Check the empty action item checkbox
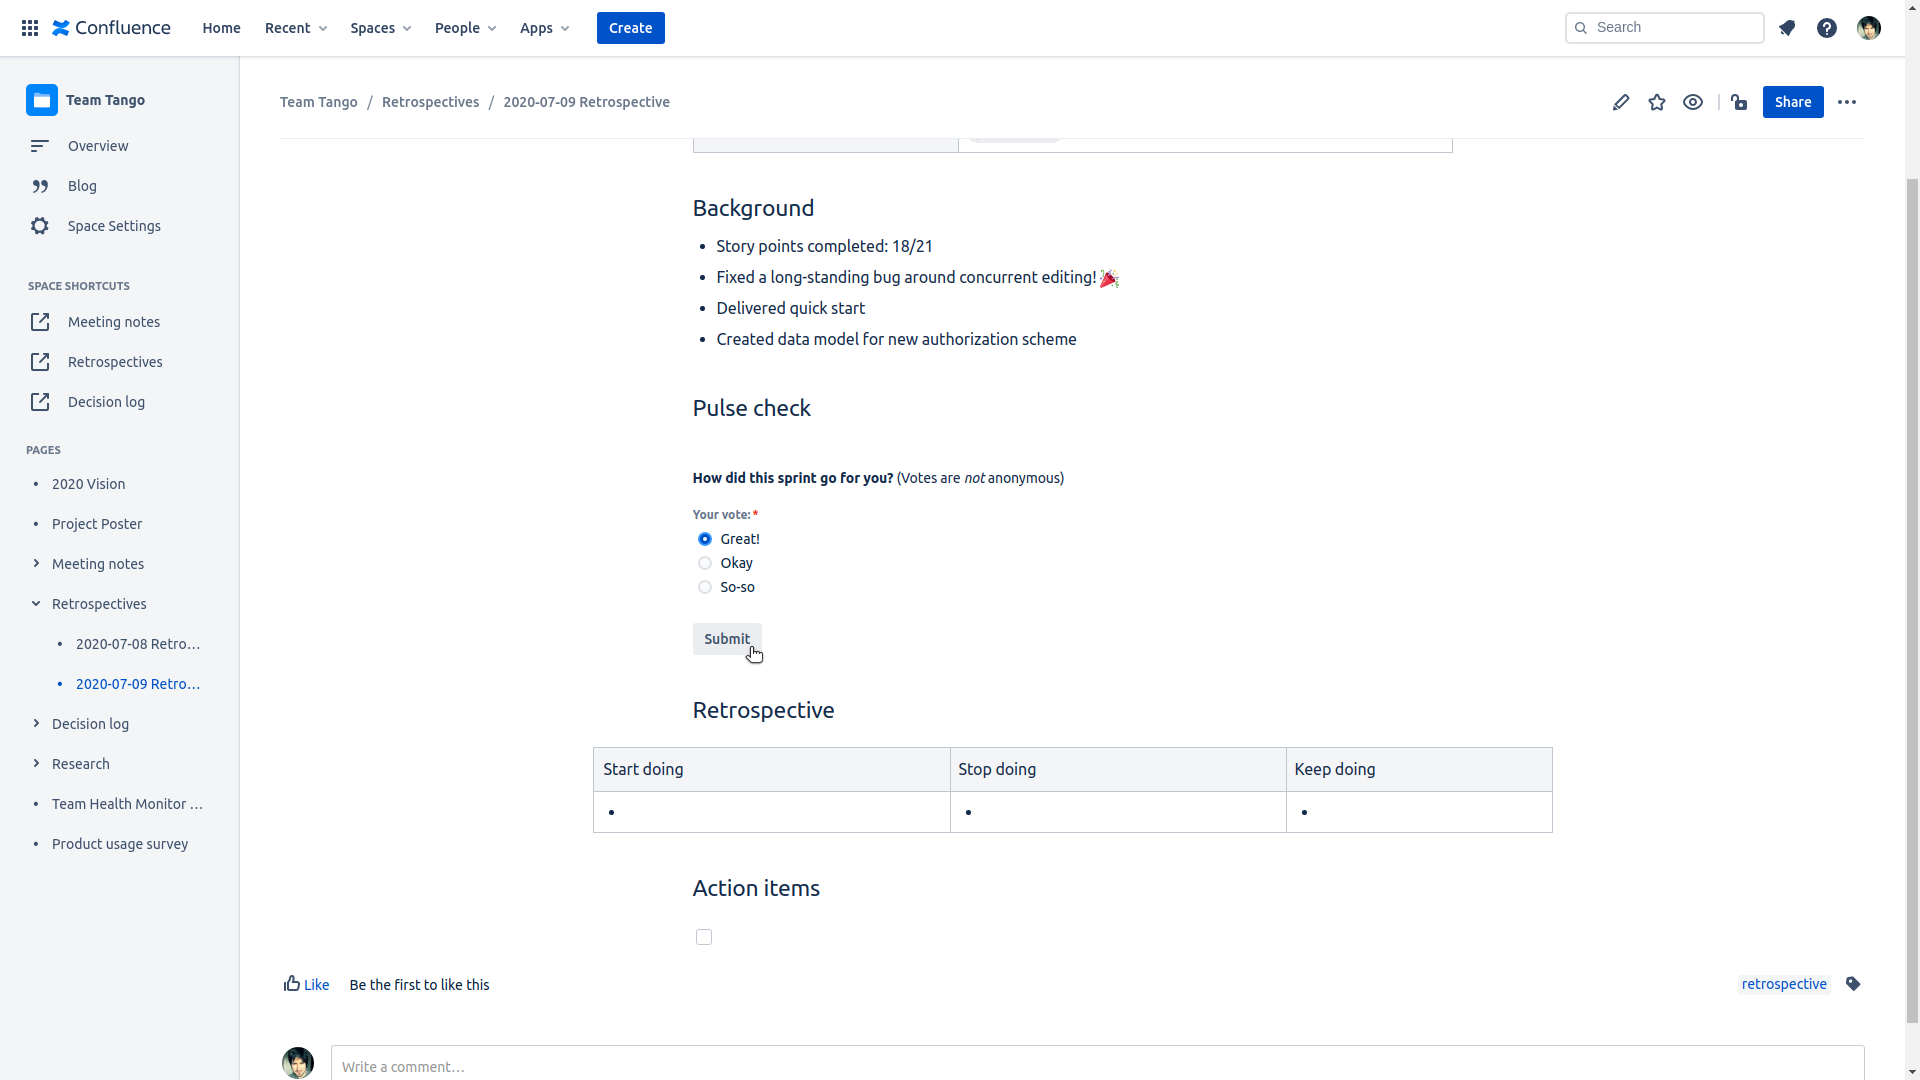Image resolution: width=1920 pixels, height=1080 pixels. pos(704,937)
